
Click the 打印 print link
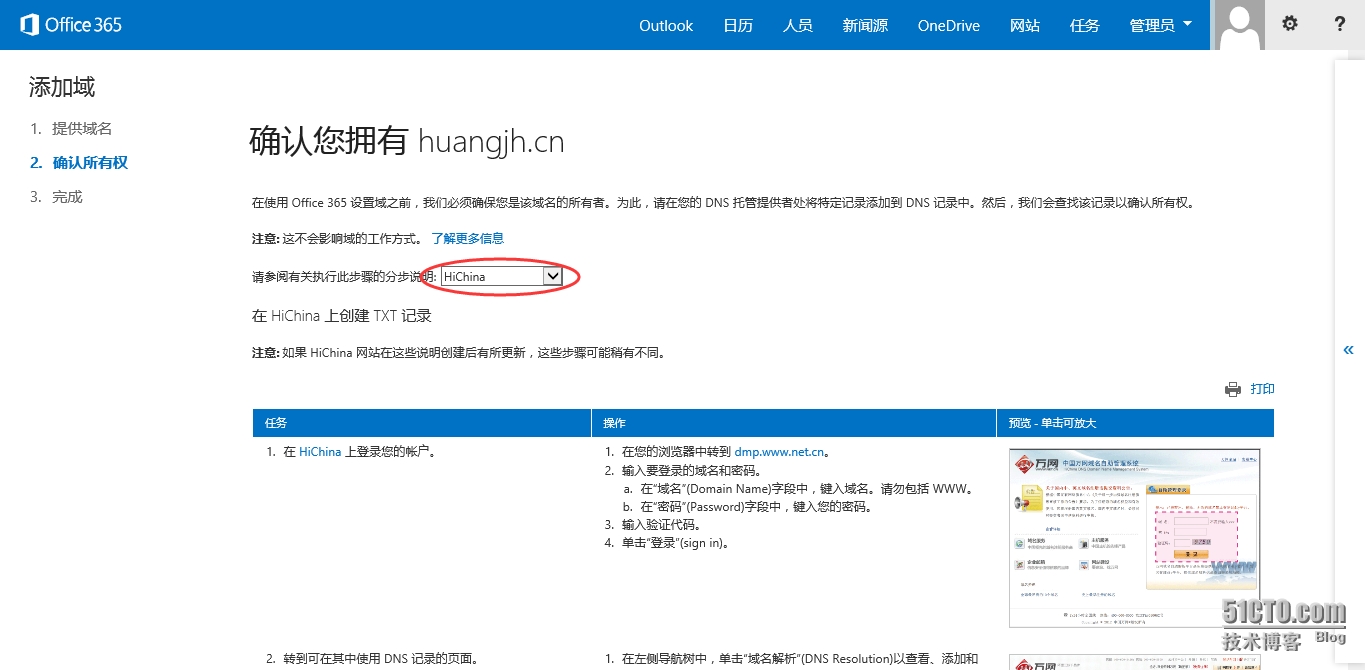click(1262, 389)
